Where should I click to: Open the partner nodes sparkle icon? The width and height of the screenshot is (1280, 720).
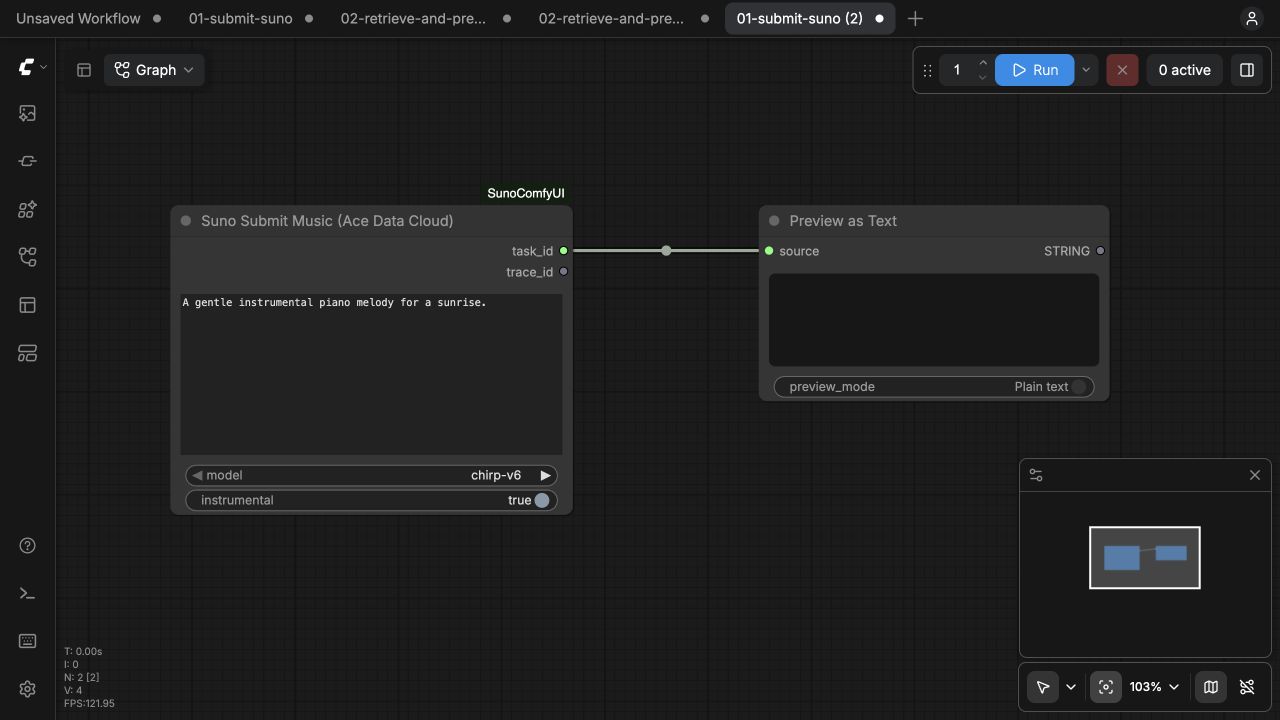click(x=27, y=209)
